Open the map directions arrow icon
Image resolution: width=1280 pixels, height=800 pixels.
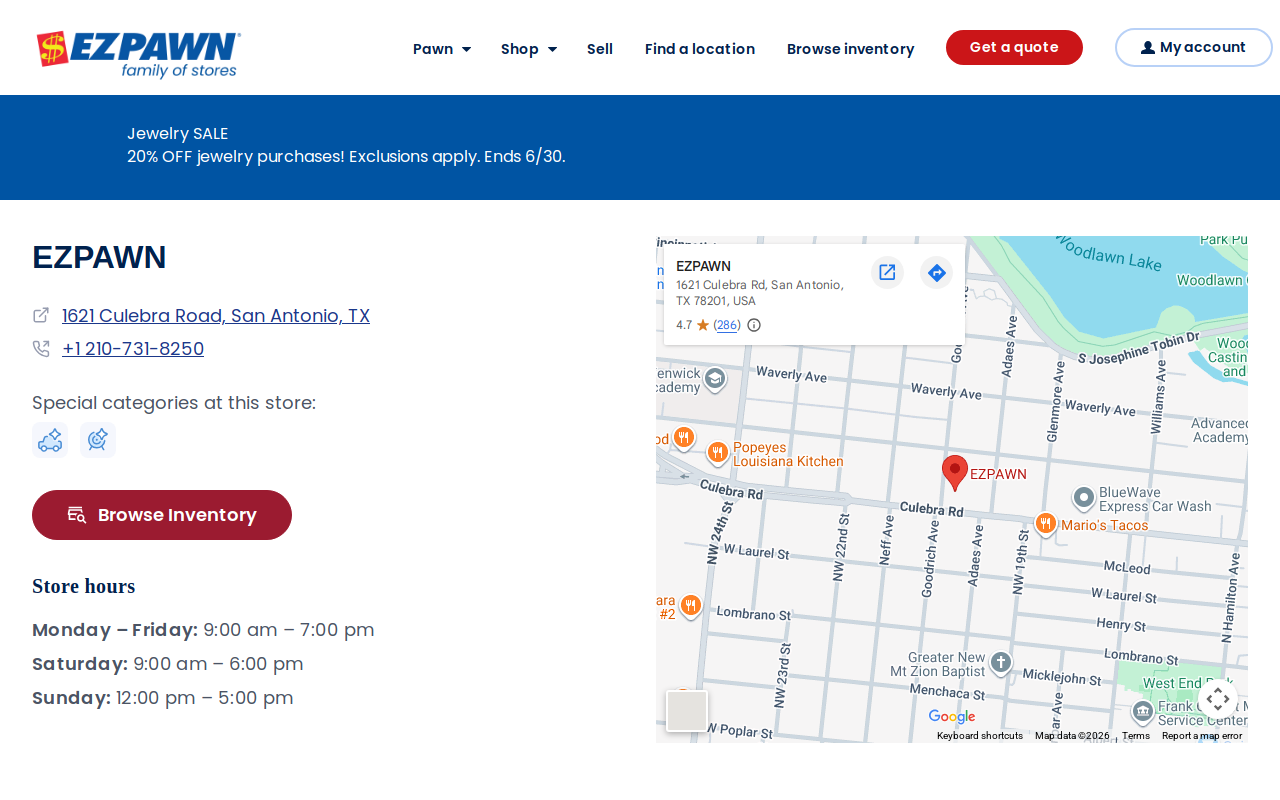[x=937, y=272]
